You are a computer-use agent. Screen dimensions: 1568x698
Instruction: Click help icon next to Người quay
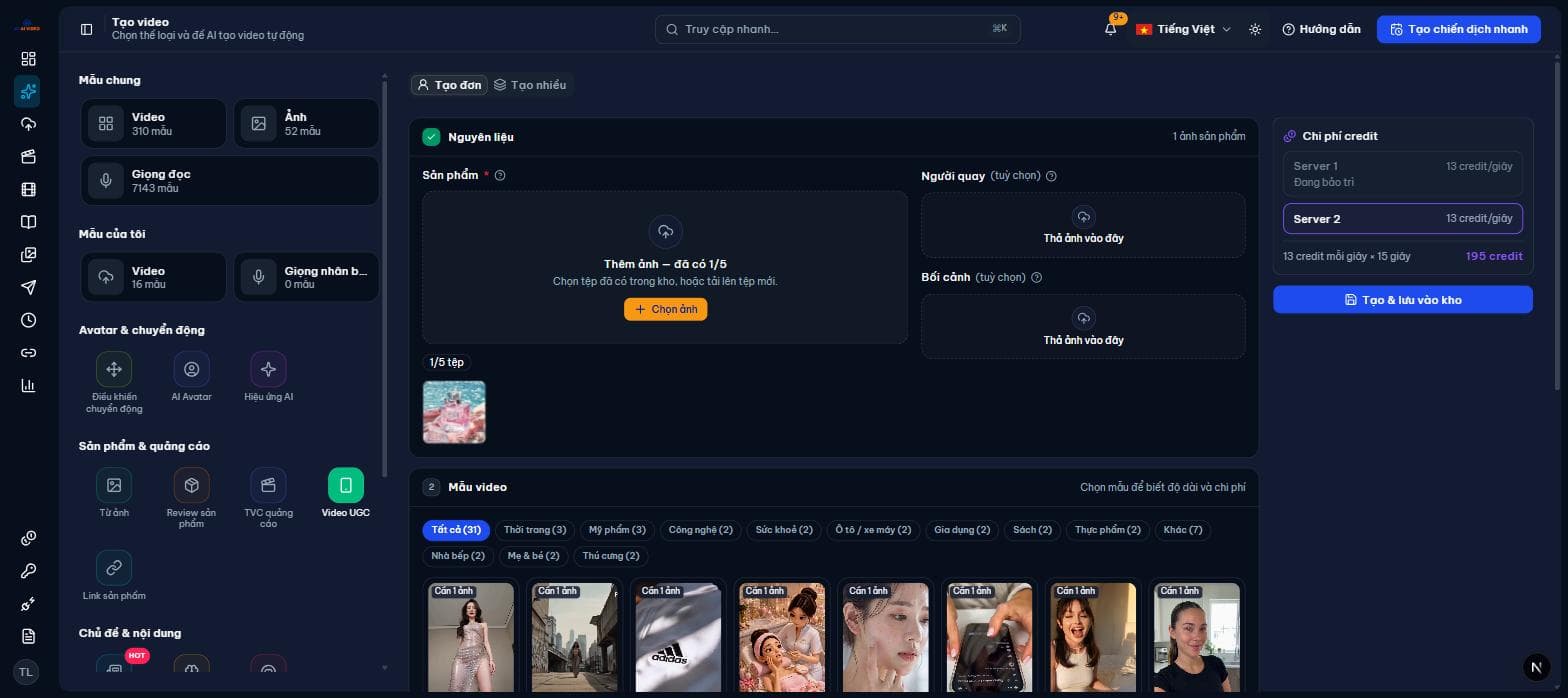(x=1051, y=176)
